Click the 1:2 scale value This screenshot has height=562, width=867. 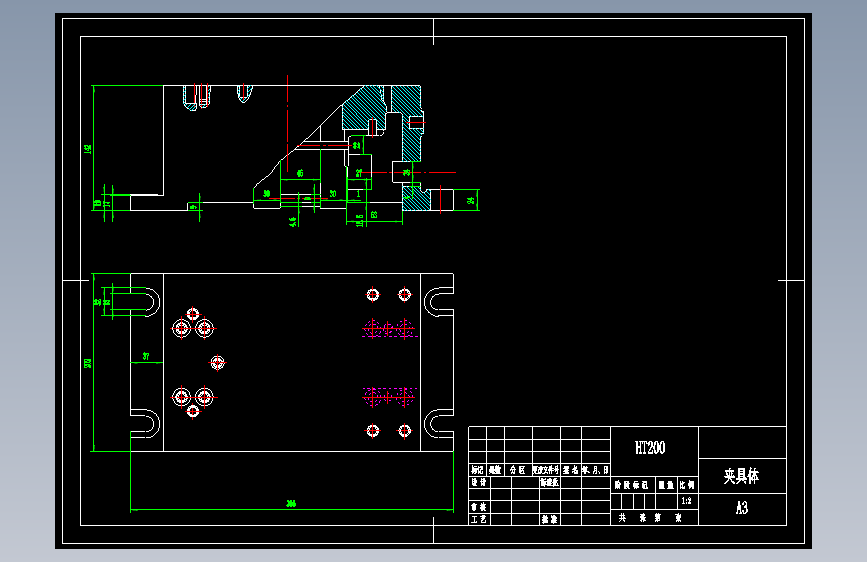coord(686,501)
